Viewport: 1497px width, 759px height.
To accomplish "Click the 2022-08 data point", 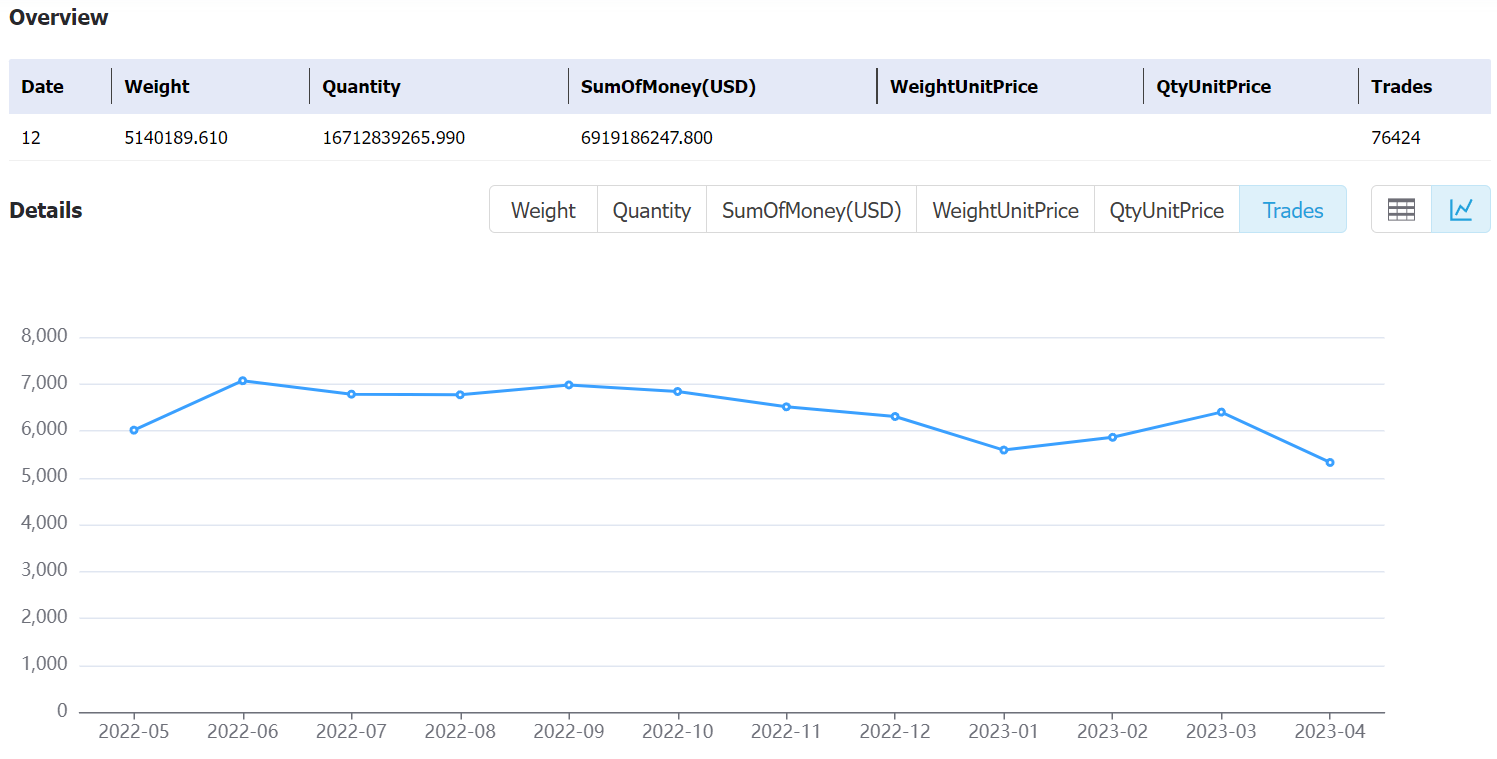I will (460, 394).
